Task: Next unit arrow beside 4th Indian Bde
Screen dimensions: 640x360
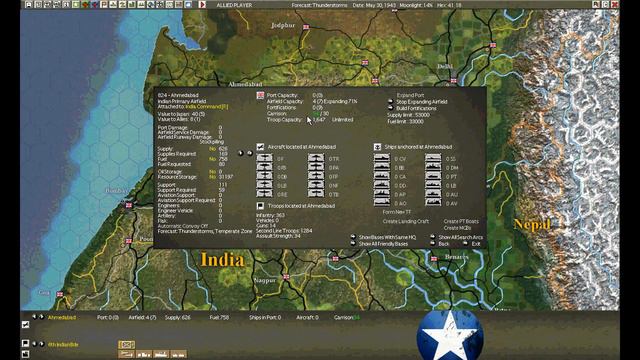Action: point(41,344)
